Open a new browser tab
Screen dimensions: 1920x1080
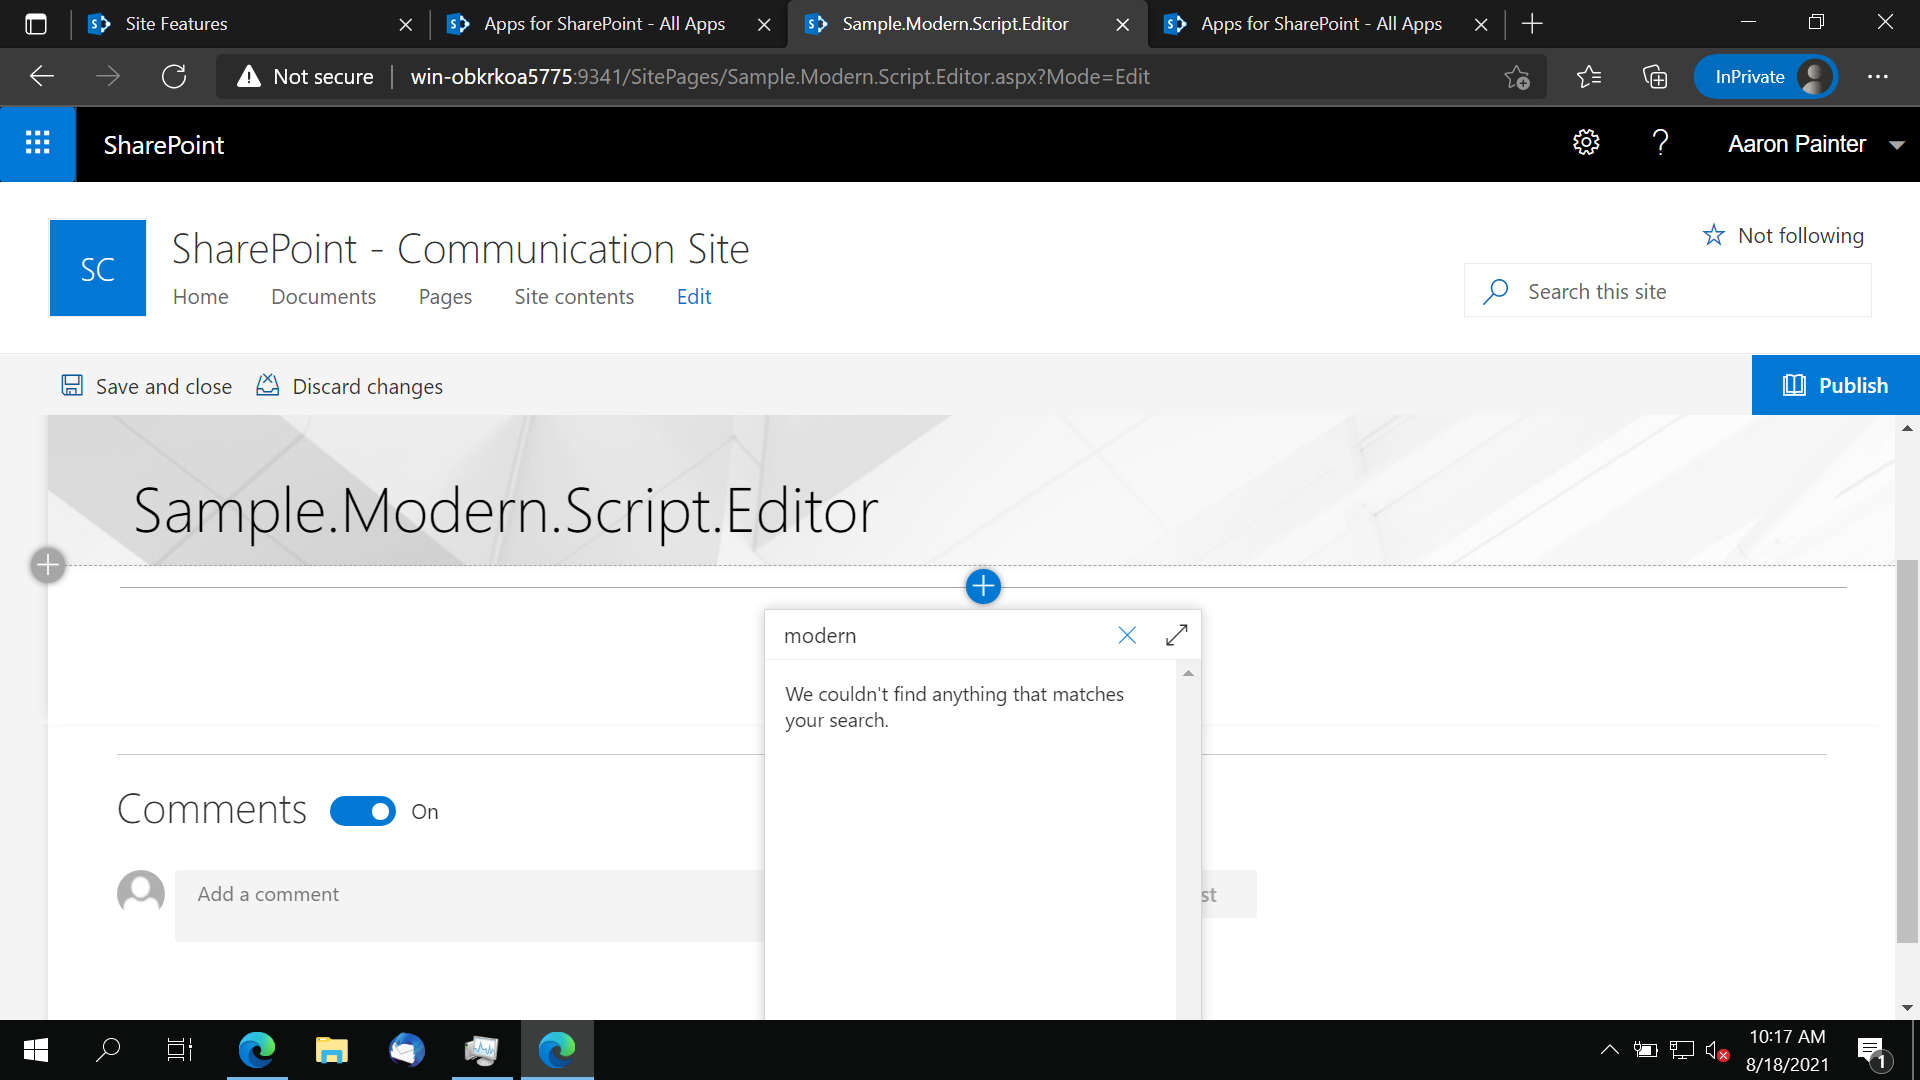(x=1532, y=24)
